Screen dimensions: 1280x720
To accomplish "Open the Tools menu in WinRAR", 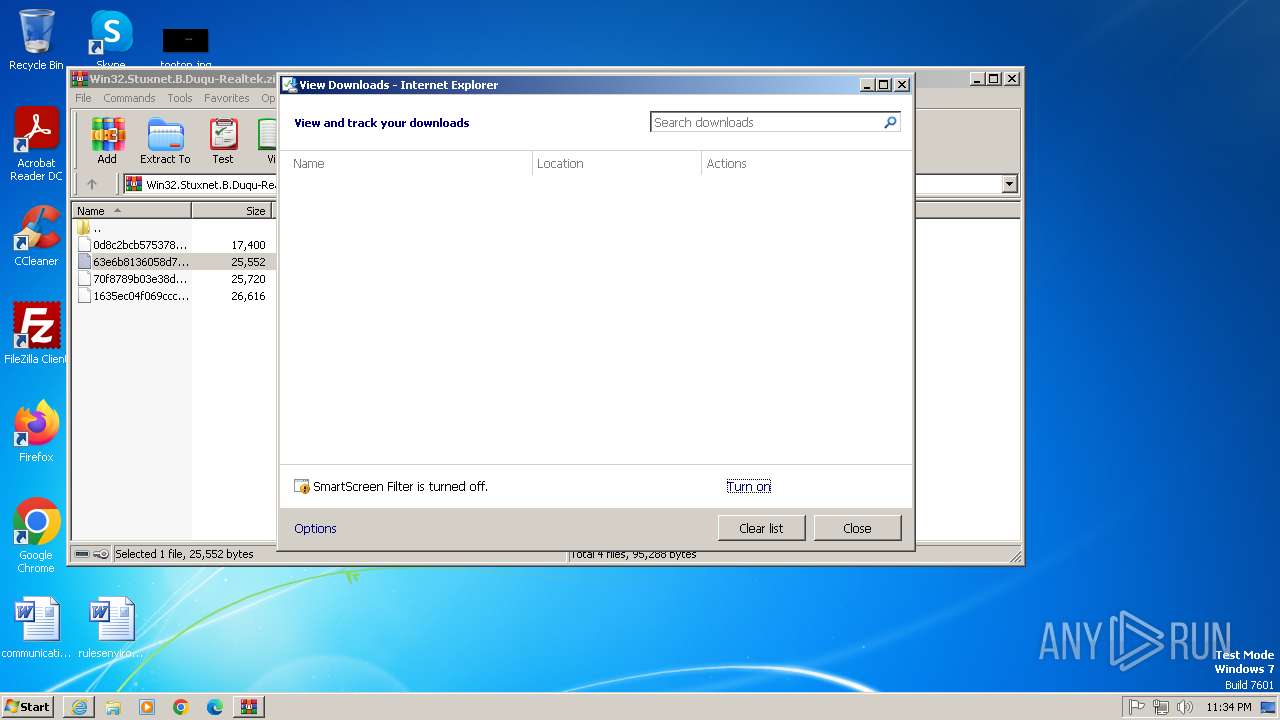I will click(x=180, y=98).
